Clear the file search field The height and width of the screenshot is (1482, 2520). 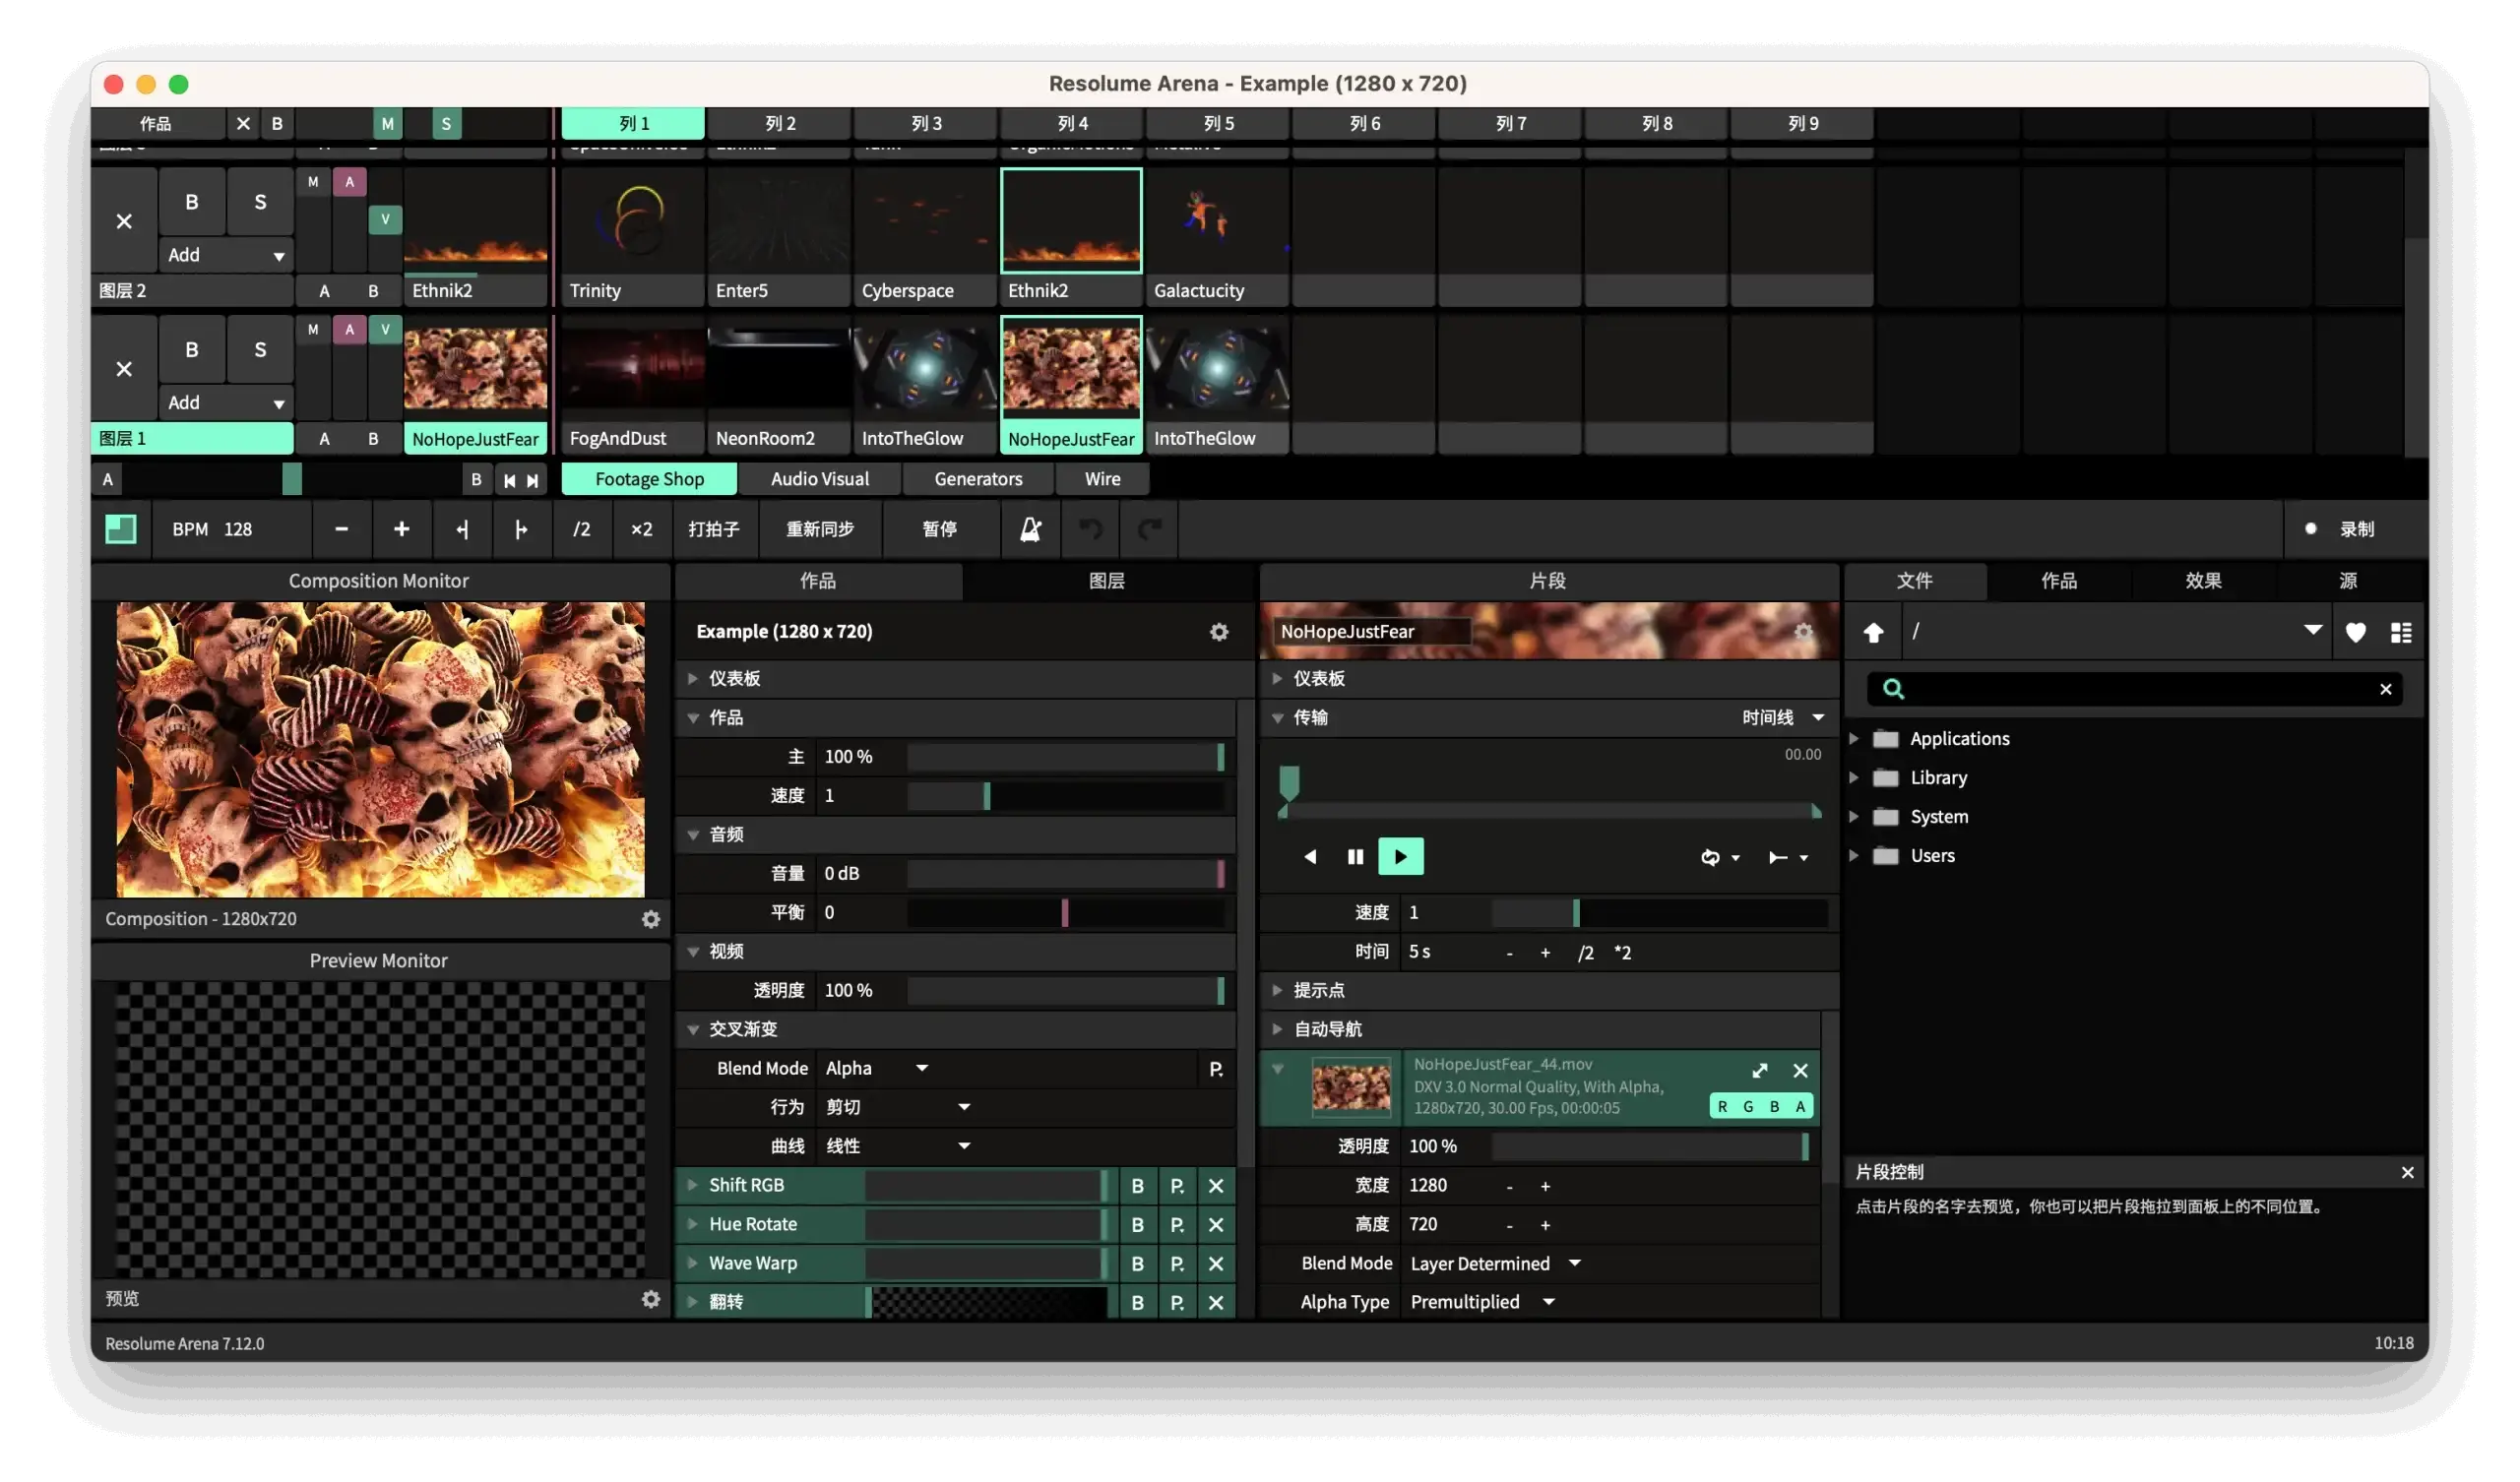(2385, 689)
